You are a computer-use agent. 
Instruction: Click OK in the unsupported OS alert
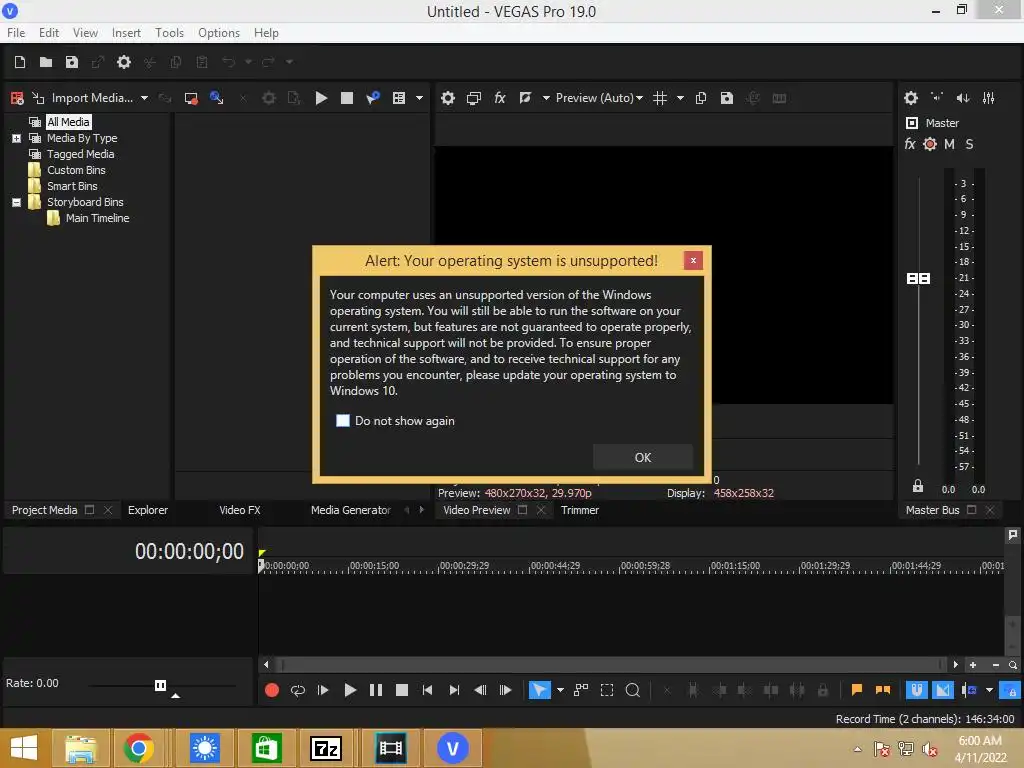point(643,457)
